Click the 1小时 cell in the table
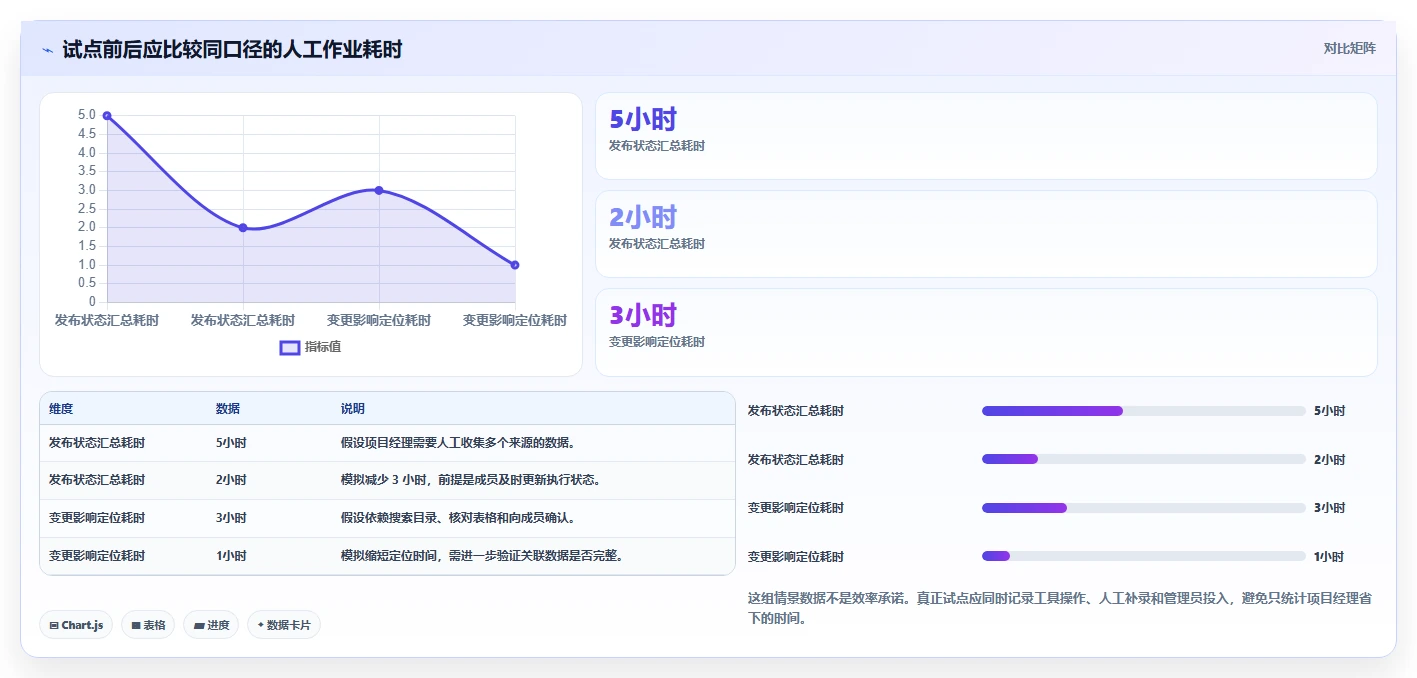Screen dimensions: 1417x678 point(231,556)
